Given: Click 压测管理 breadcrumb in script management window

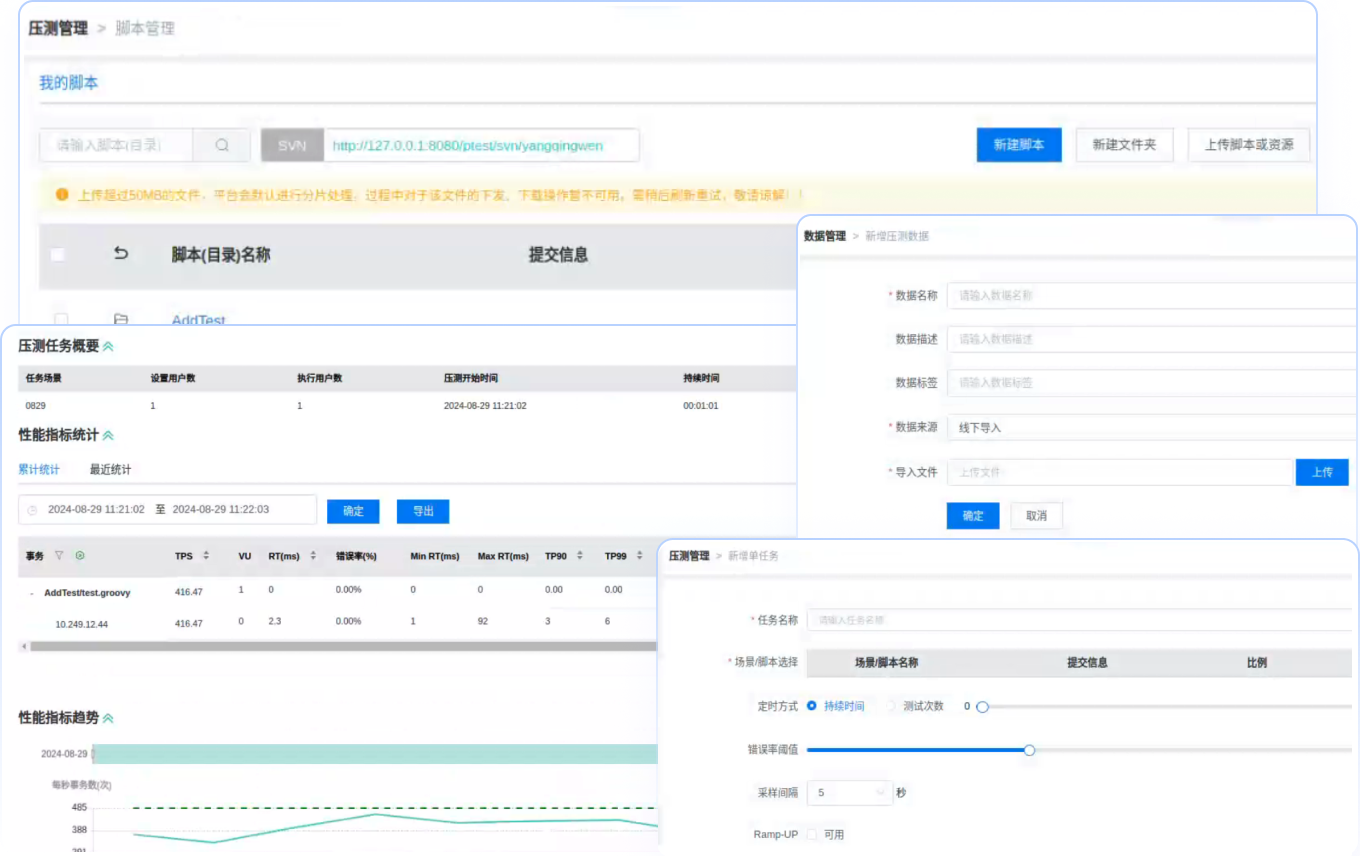Looking at the screenshot, I should 58,29.
